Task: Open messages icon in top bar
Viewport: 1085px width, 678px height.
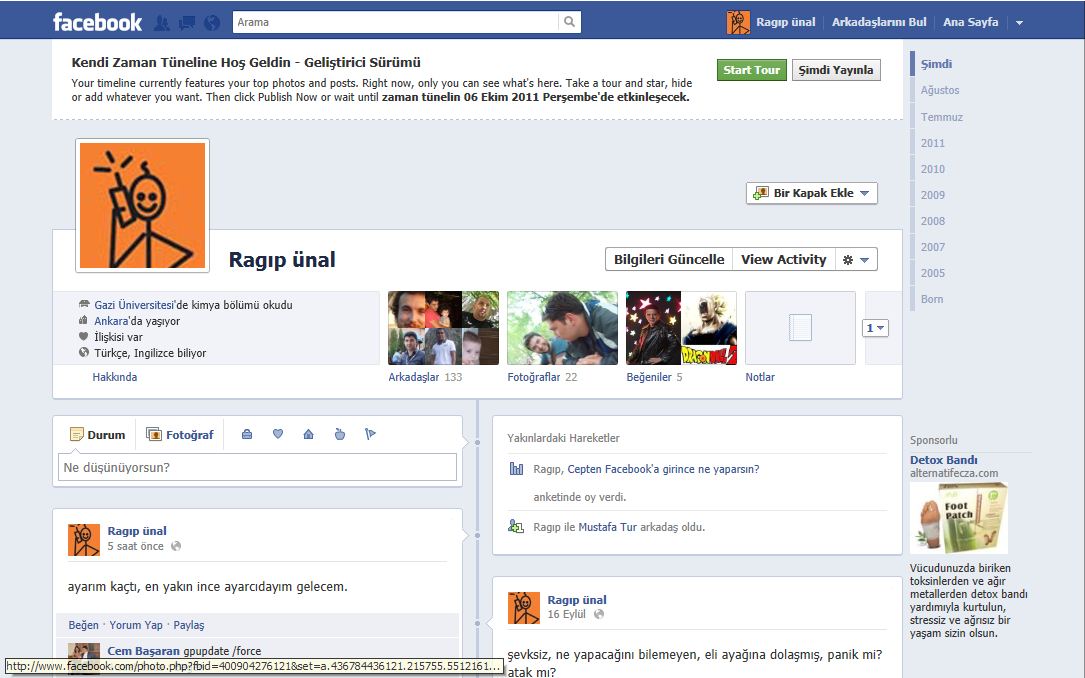Action: coord(187,23)
